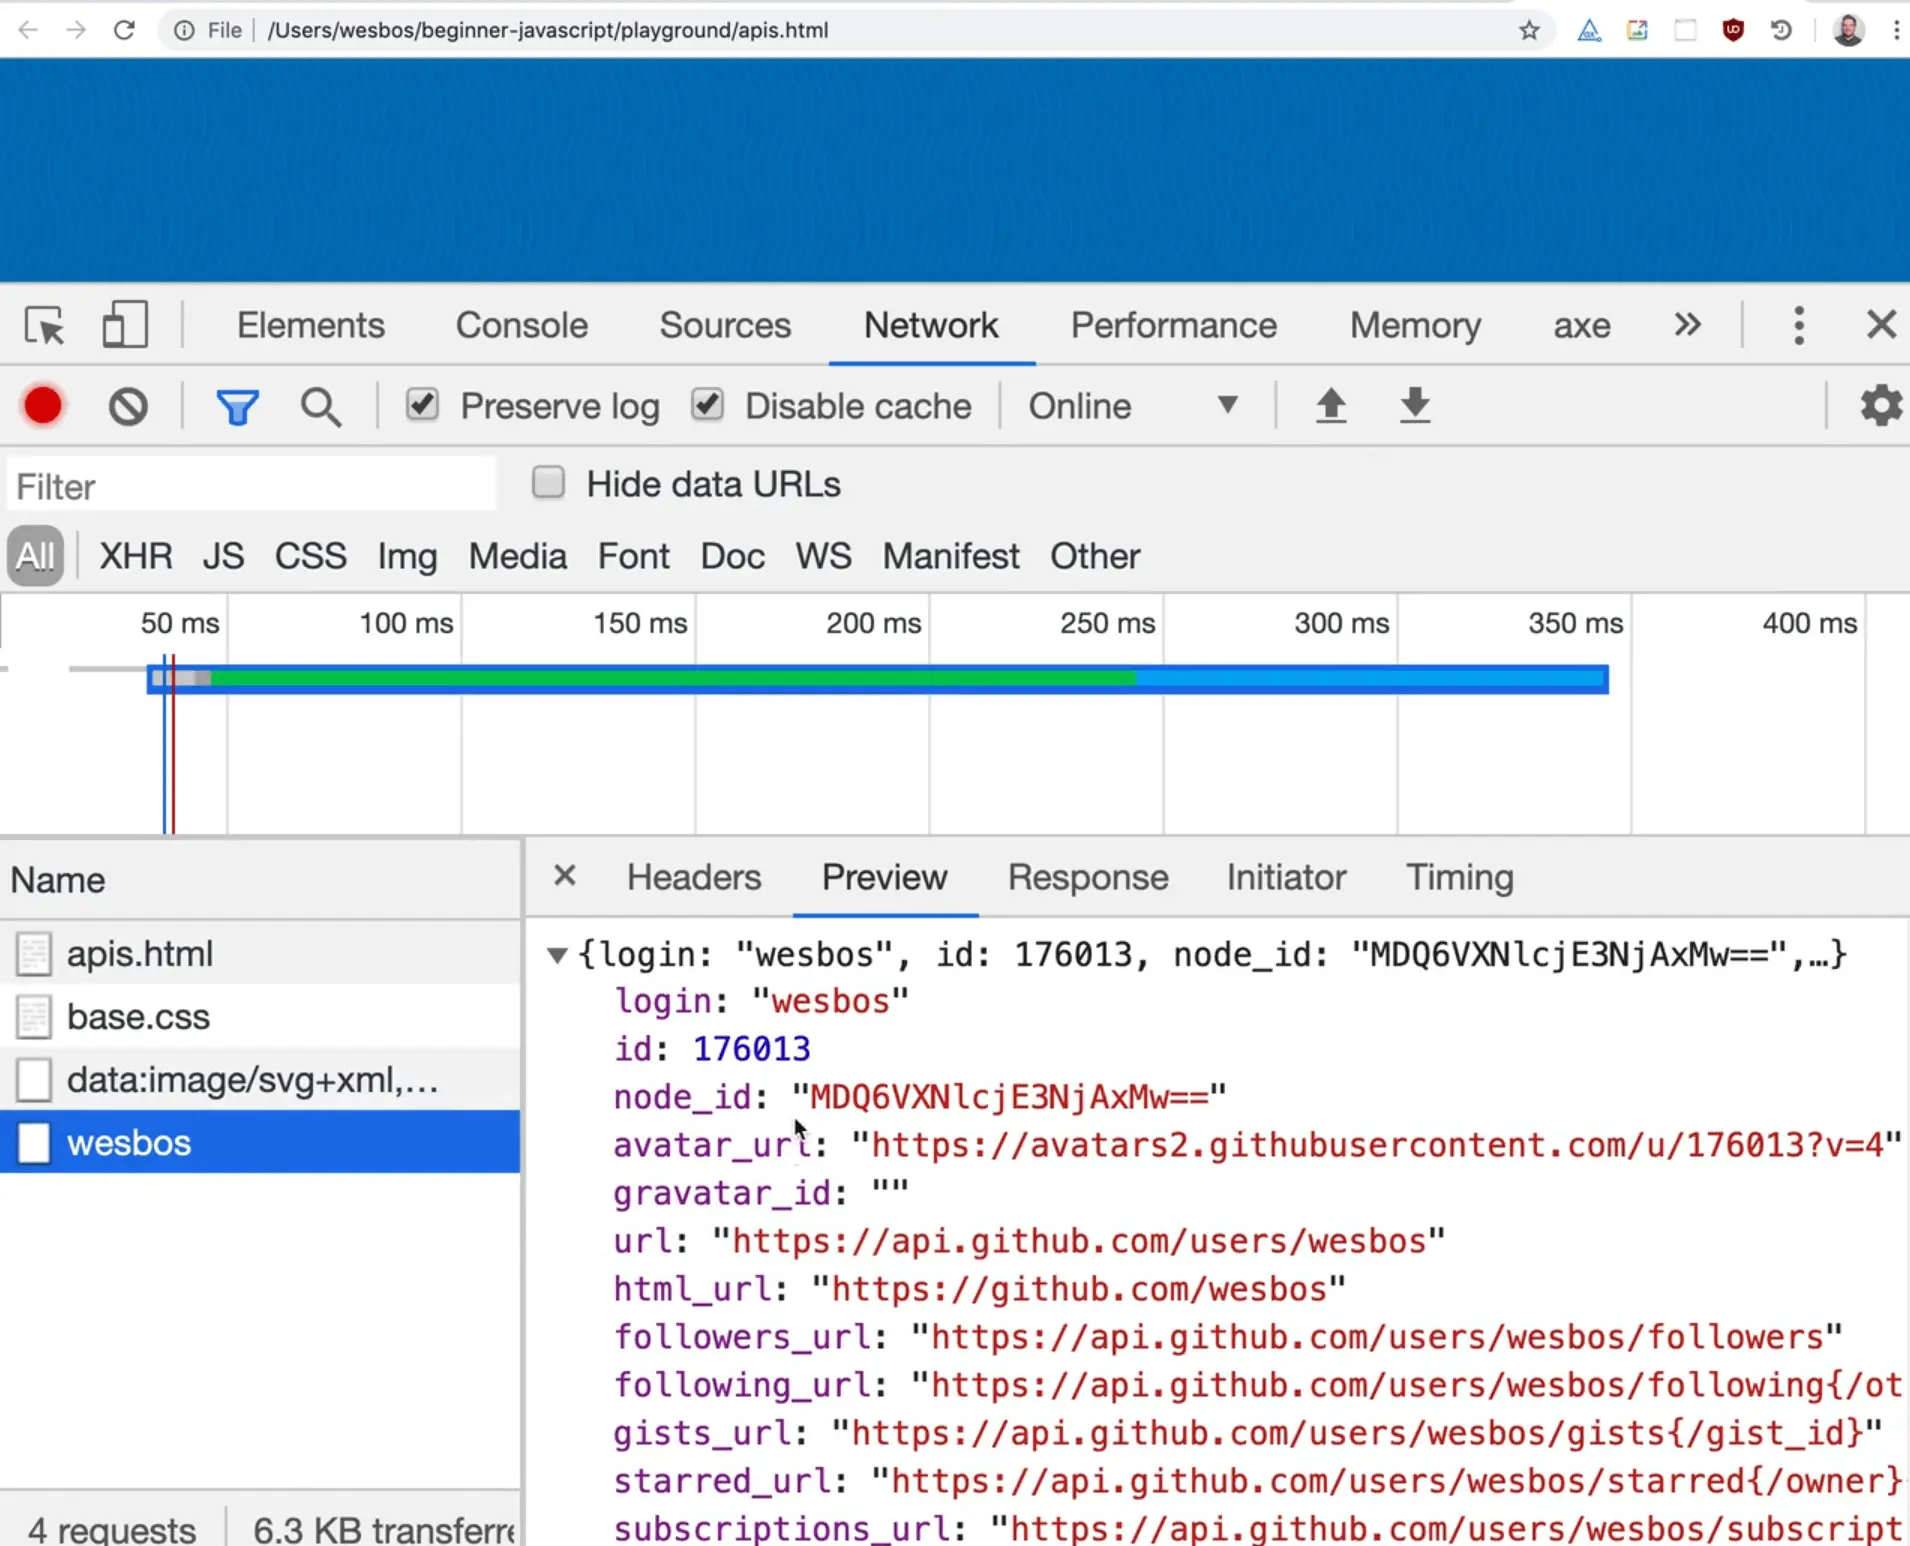Open network settings gear icon

pos(1880,406)
